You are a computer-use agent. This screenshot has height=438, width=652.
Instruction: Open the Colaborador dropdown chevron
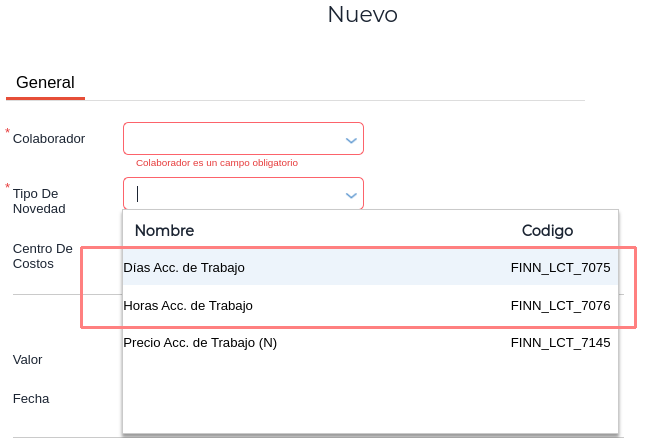point(351,140)
